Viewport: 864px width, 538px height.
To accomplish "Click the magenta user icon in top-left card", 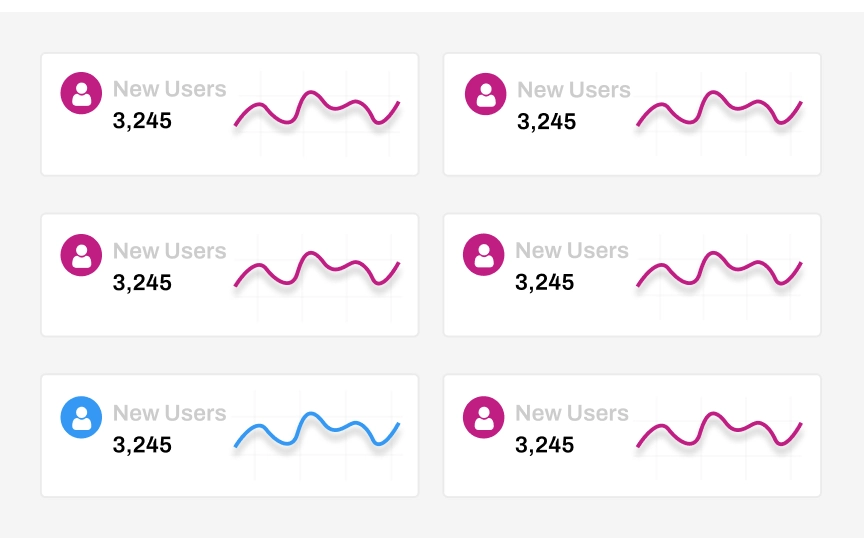I will [x=81, y=93].
